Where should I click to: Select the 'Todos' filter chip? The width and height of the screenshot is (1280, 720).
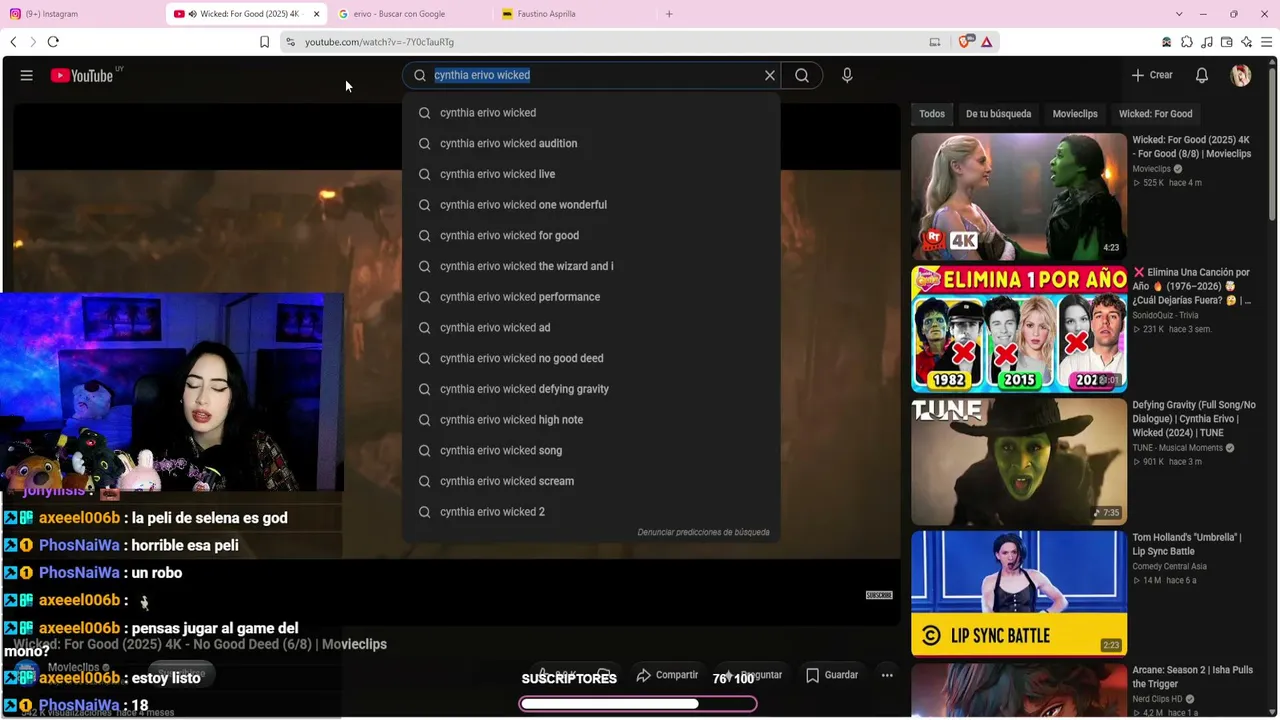[932, 114]
